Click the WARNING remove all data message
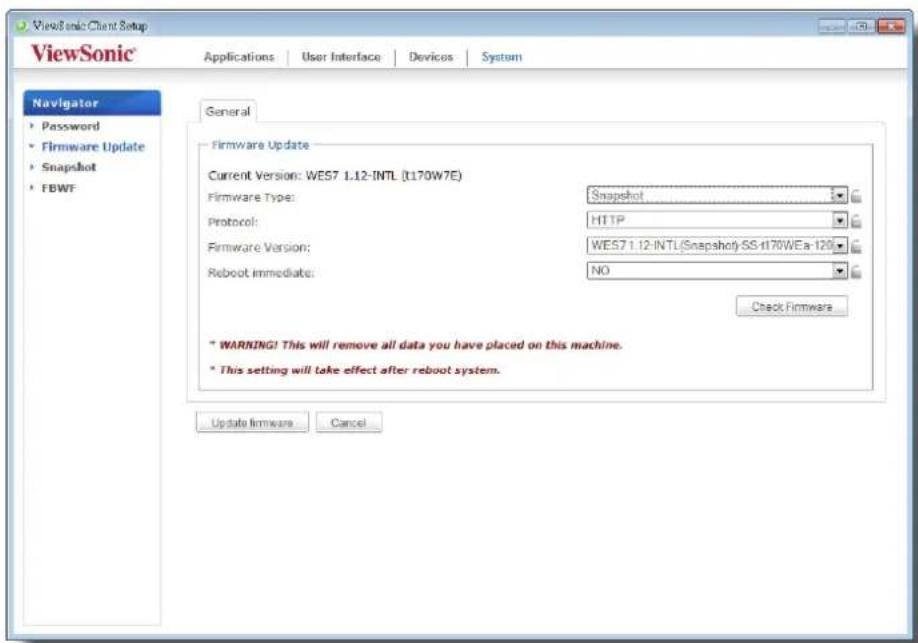The width and height of the screenshot is (918, 643). pos(416,345)
